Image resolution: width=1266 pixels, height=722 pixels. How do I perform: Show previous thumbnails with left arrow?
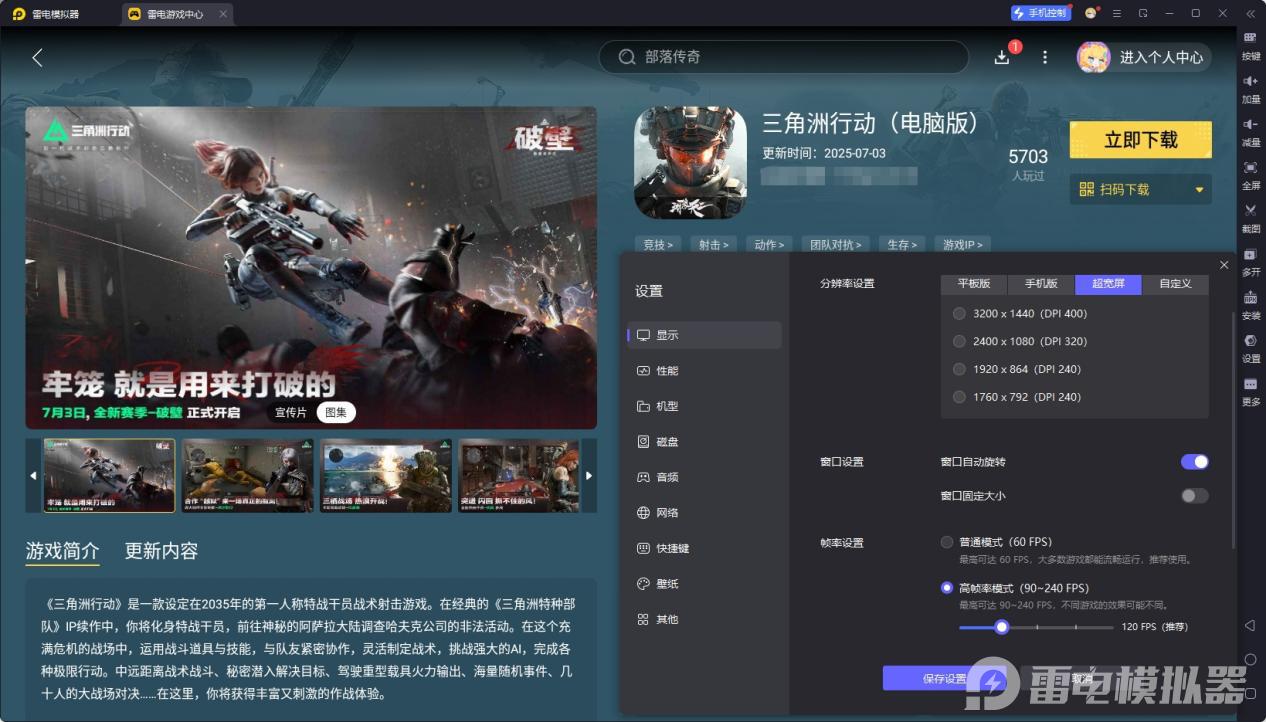[33, 475]
